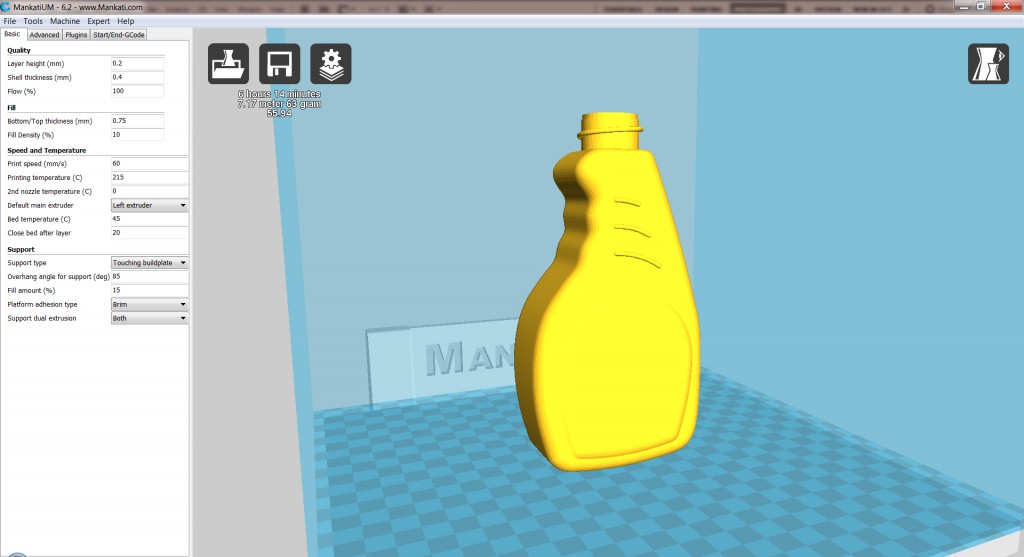
Task: Open the Expert menu
Action: point(98,21)
